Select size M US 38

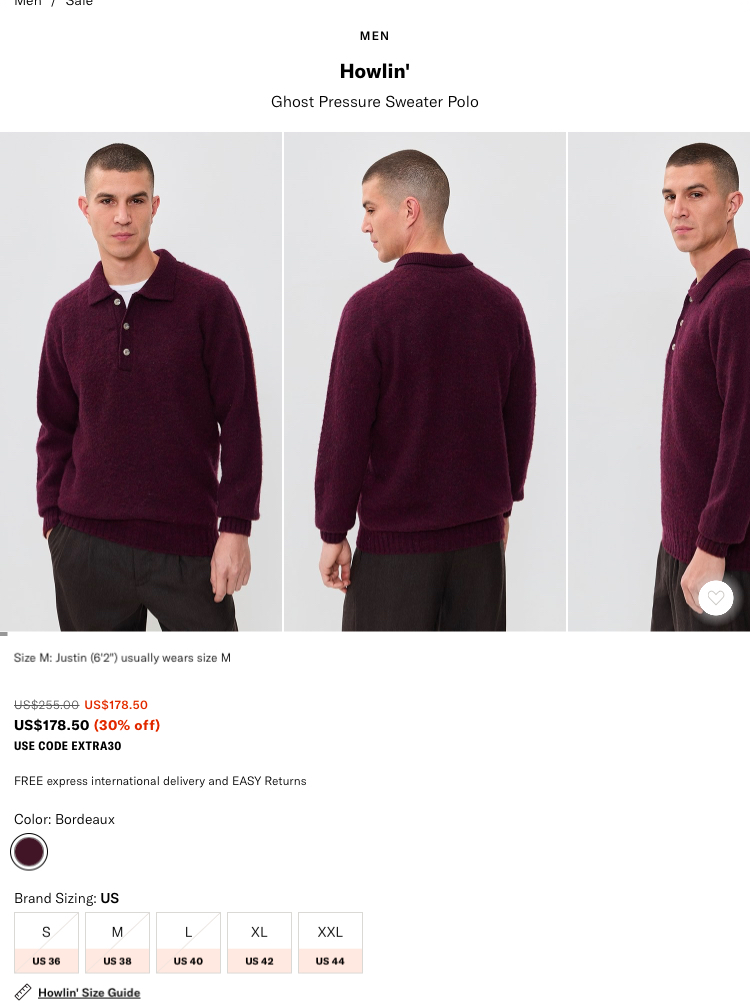pyautogui.click(x=117, y=942)
